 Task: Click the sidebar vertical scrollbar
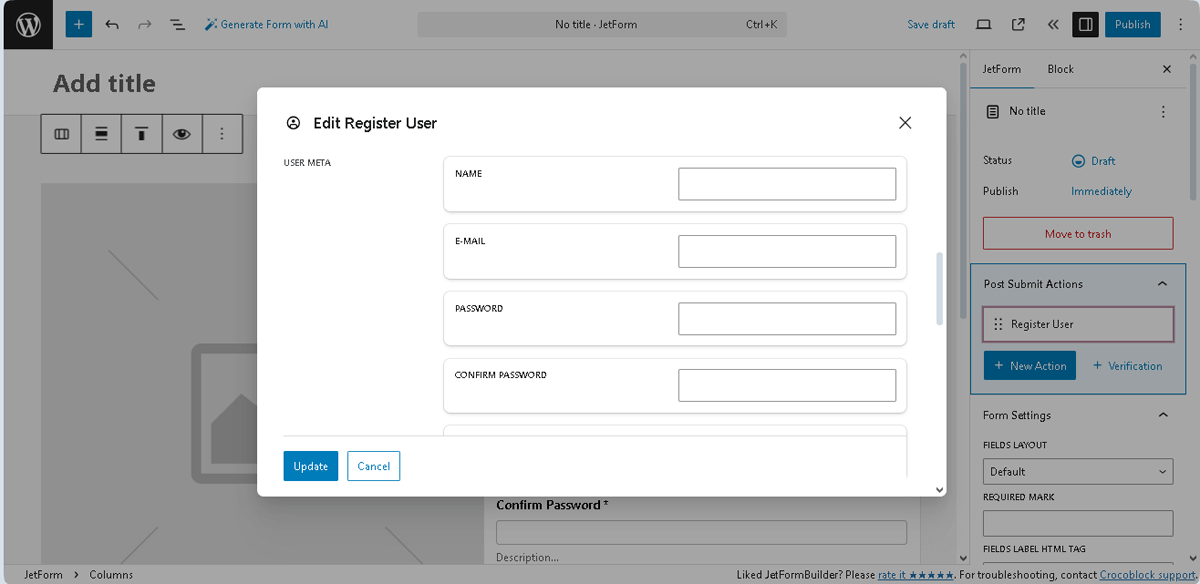click(1192, 132)
